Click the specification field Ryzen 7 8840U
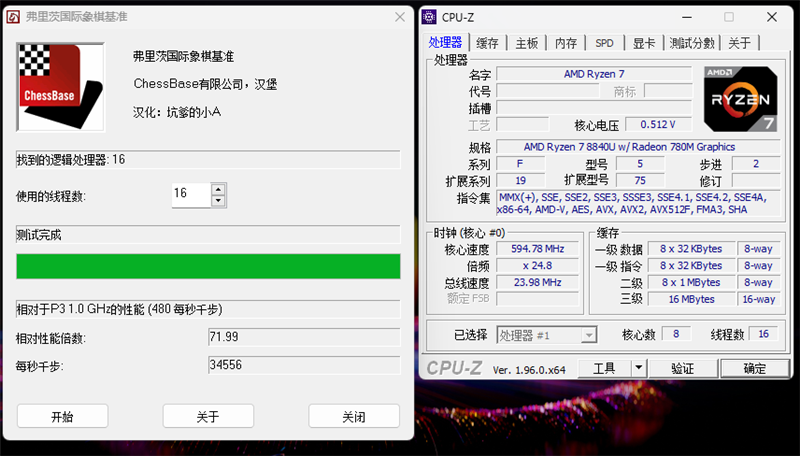This screenshot has height=456, width=800. coord(638,147)
